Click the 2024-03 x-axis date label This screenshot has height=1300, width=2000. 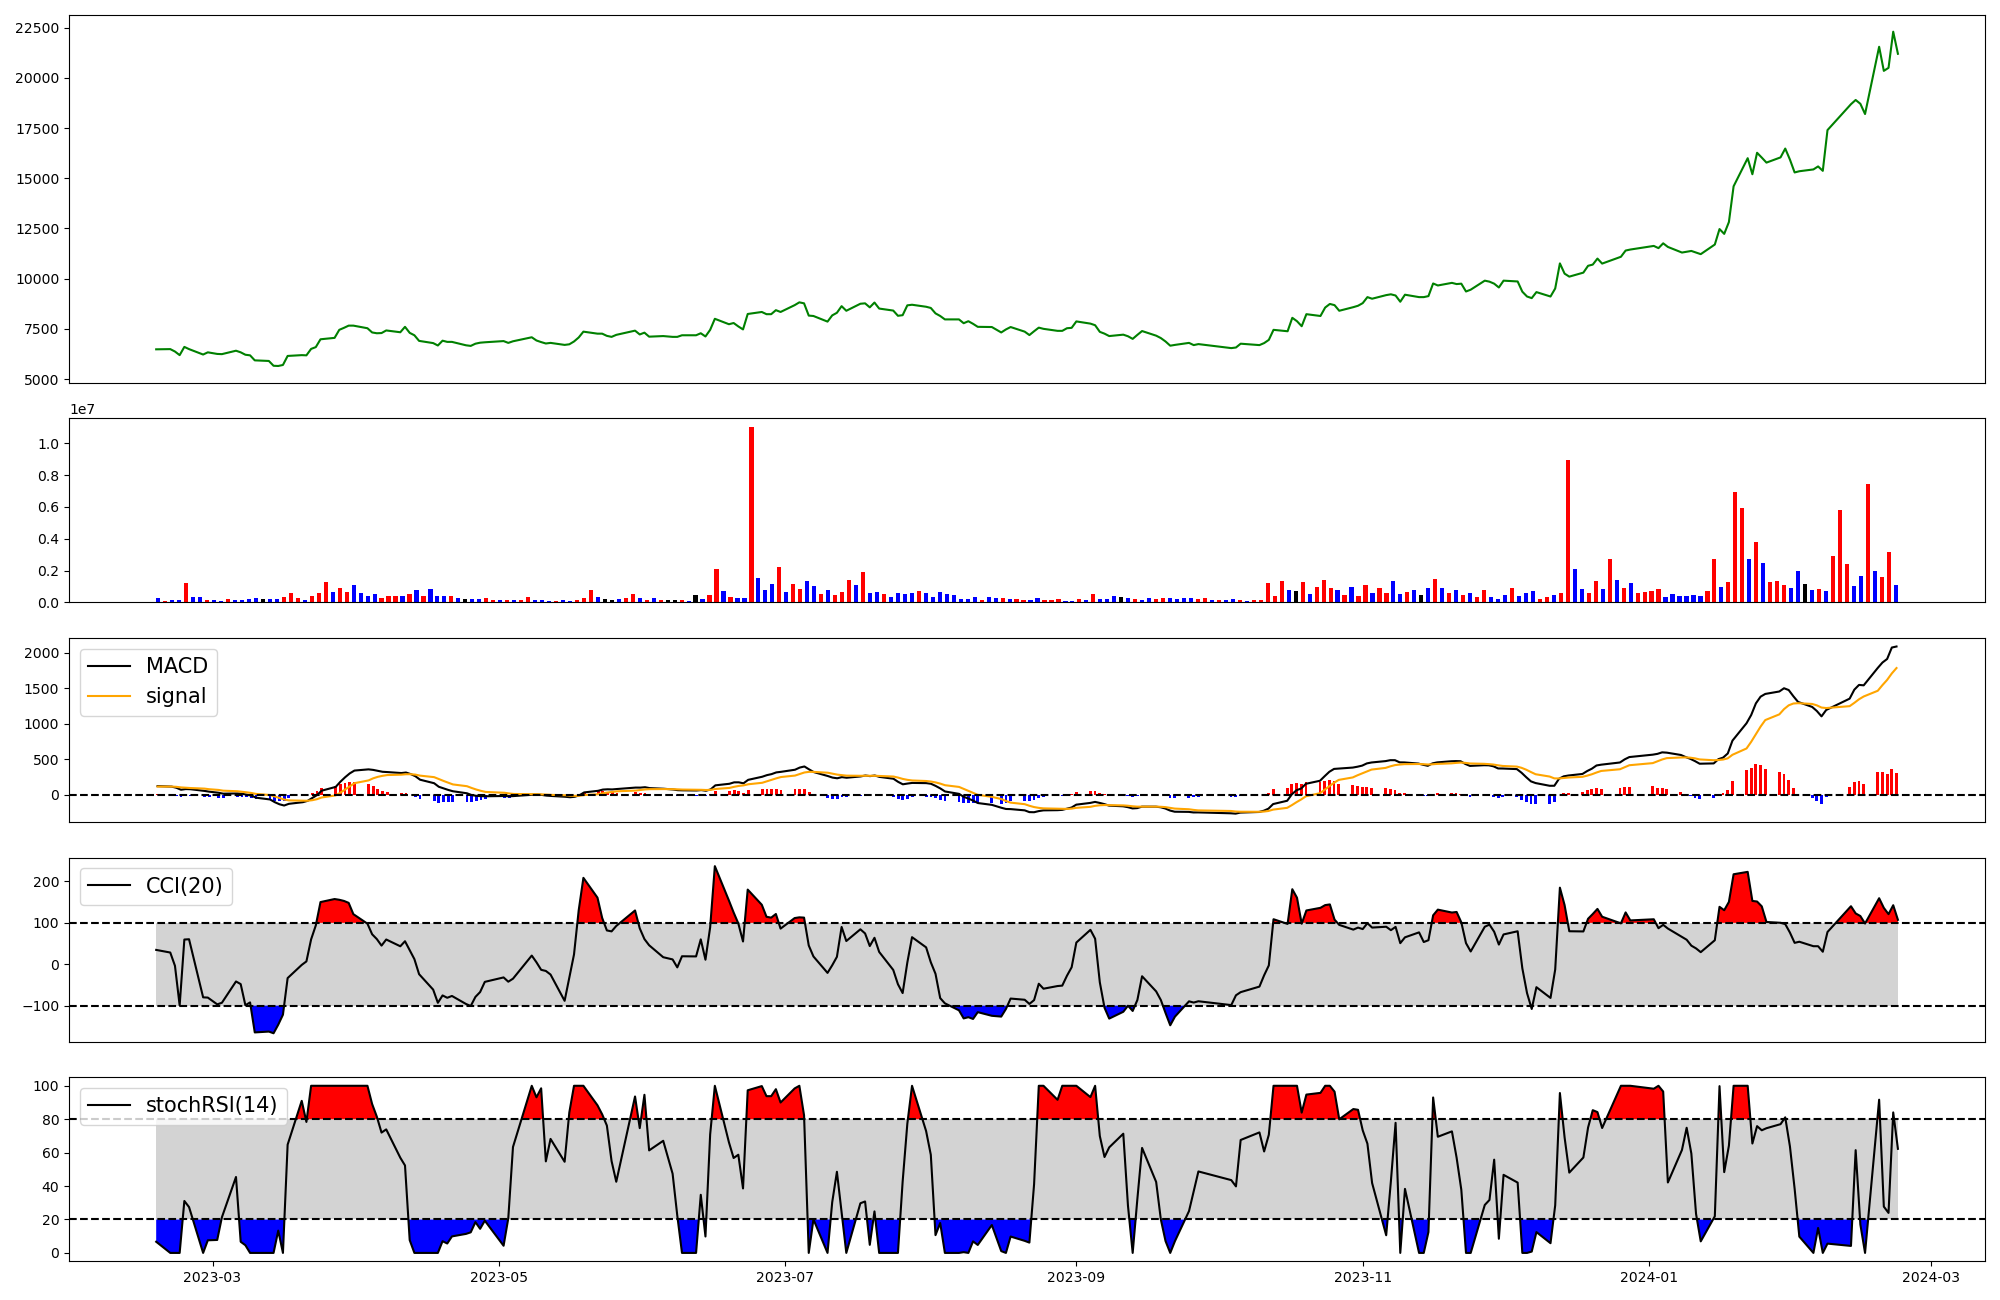coord(1930,1277)
